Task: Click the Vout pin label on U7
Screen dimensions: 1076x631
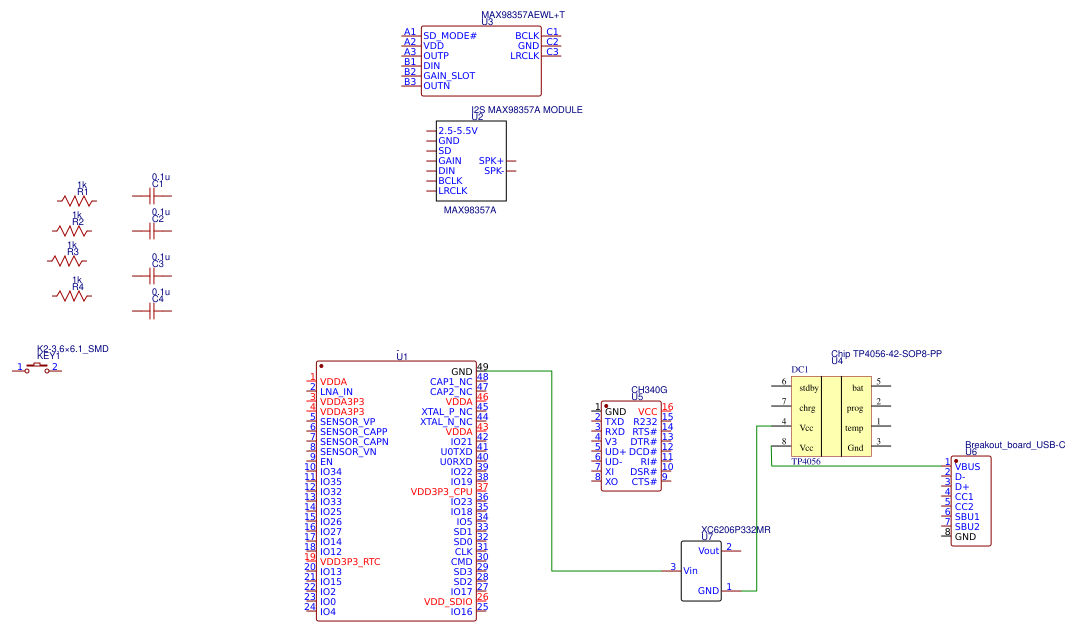Action: click(708, 551)
